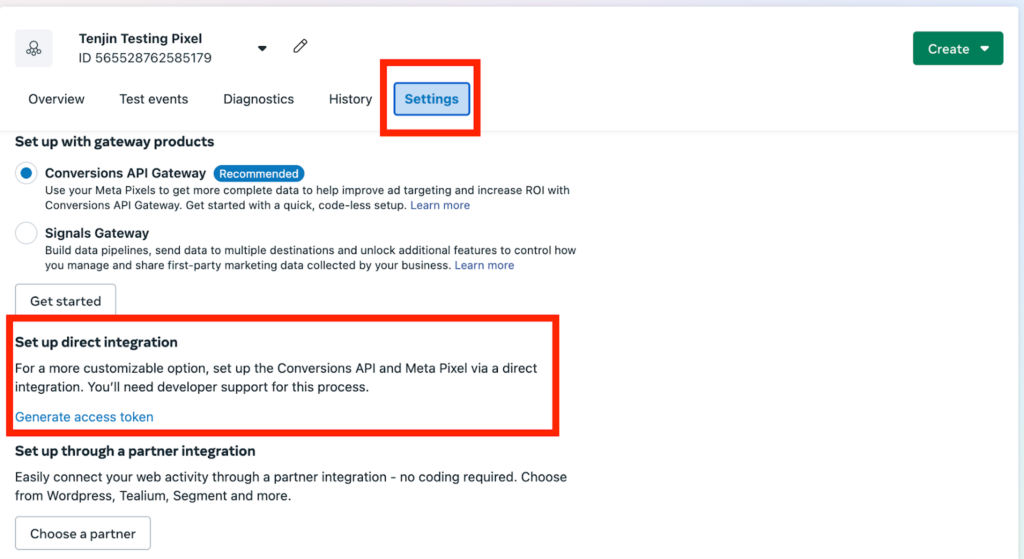
Task: Click Generate access token link
Action: tap(84, 417)
